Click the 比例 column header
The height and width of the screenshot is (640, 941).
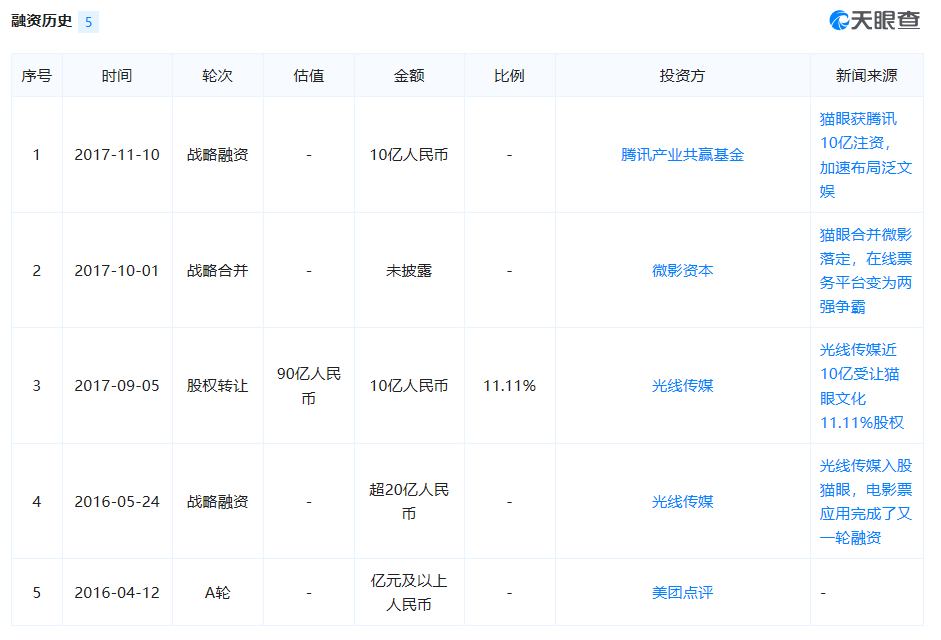509,76
